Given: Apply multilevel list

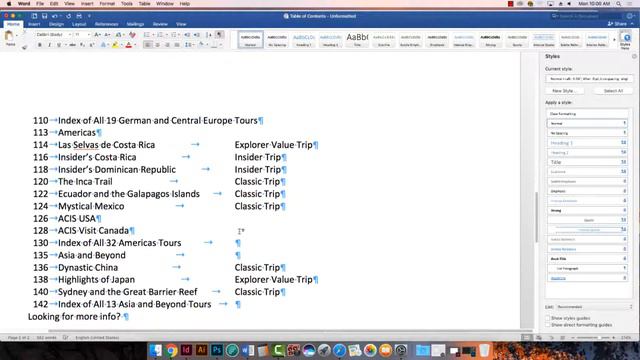Looking at the screenshot, I should coord(173,35).
